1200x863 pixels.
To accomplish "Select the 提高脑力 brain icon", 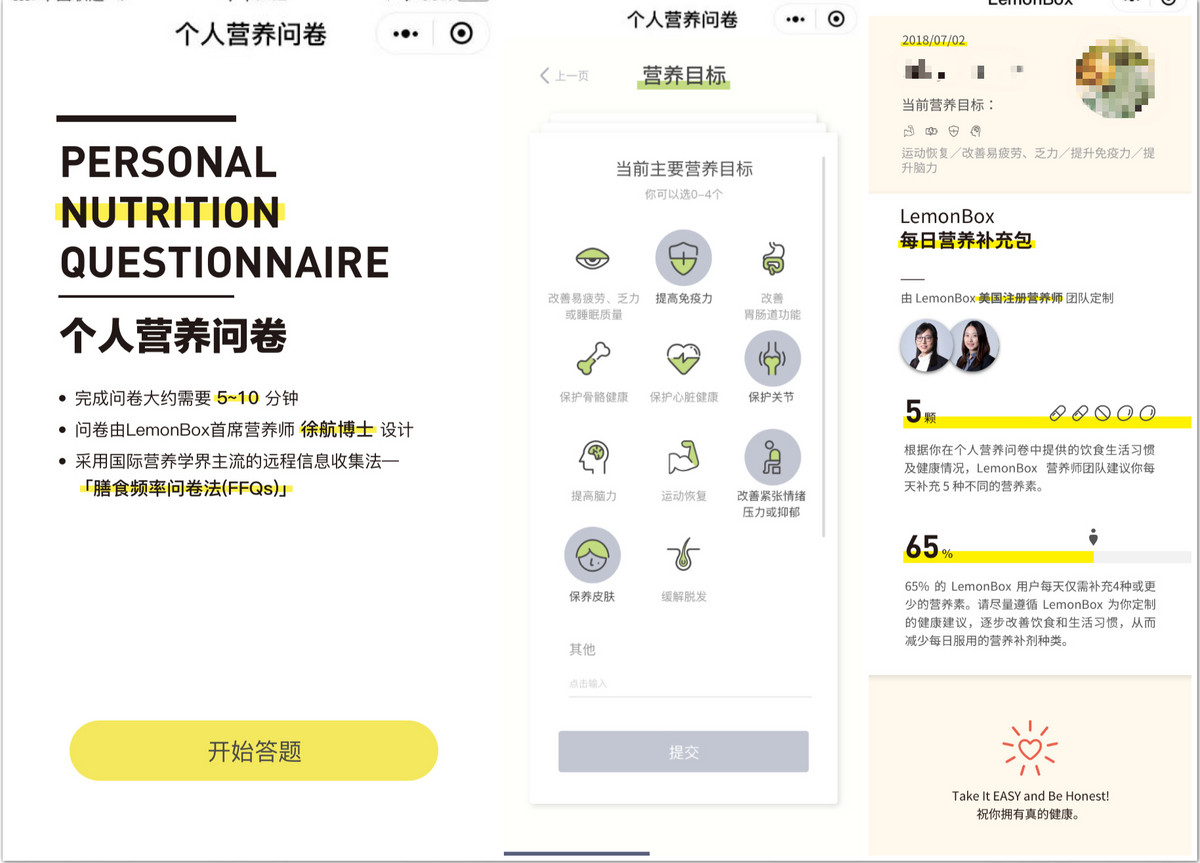I will (x=593, y=458).
